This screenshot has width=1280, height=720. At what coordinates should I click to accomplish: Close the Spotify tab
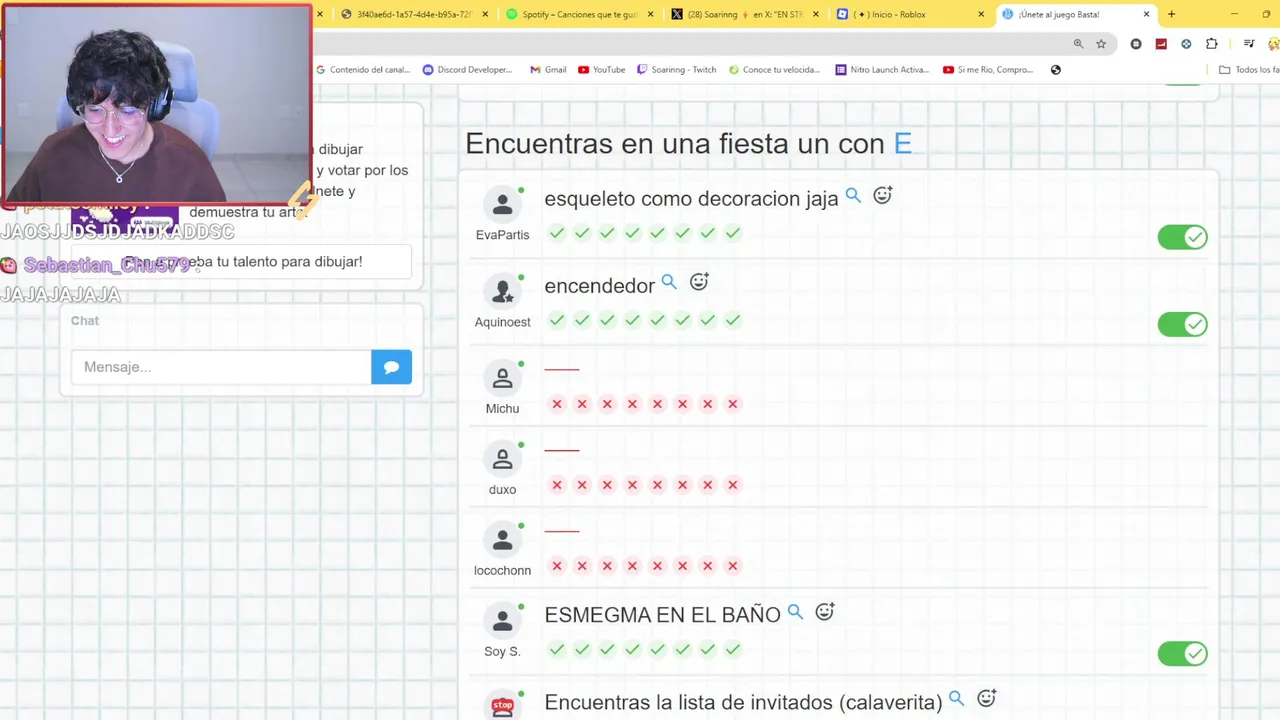click(x=651, y=14)
